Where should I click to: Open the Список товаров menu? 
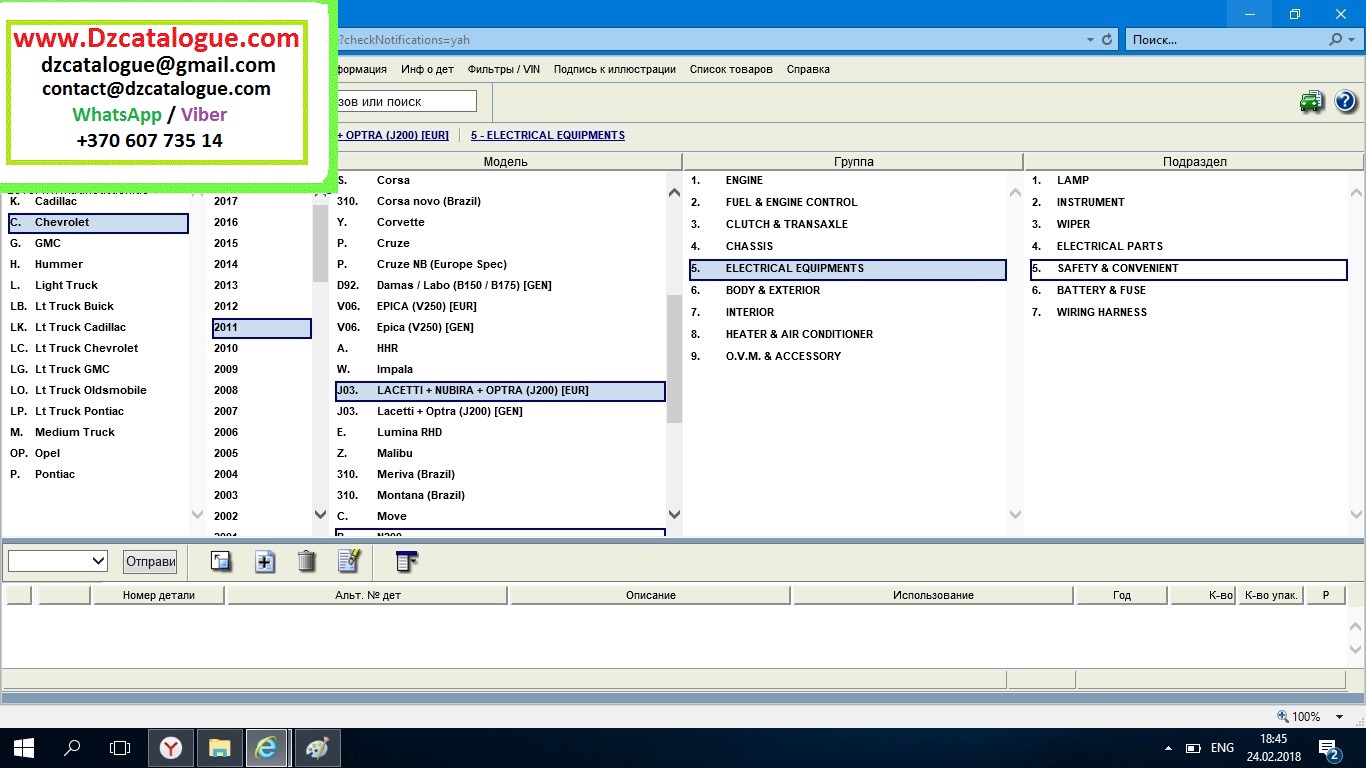pos(731,69)
